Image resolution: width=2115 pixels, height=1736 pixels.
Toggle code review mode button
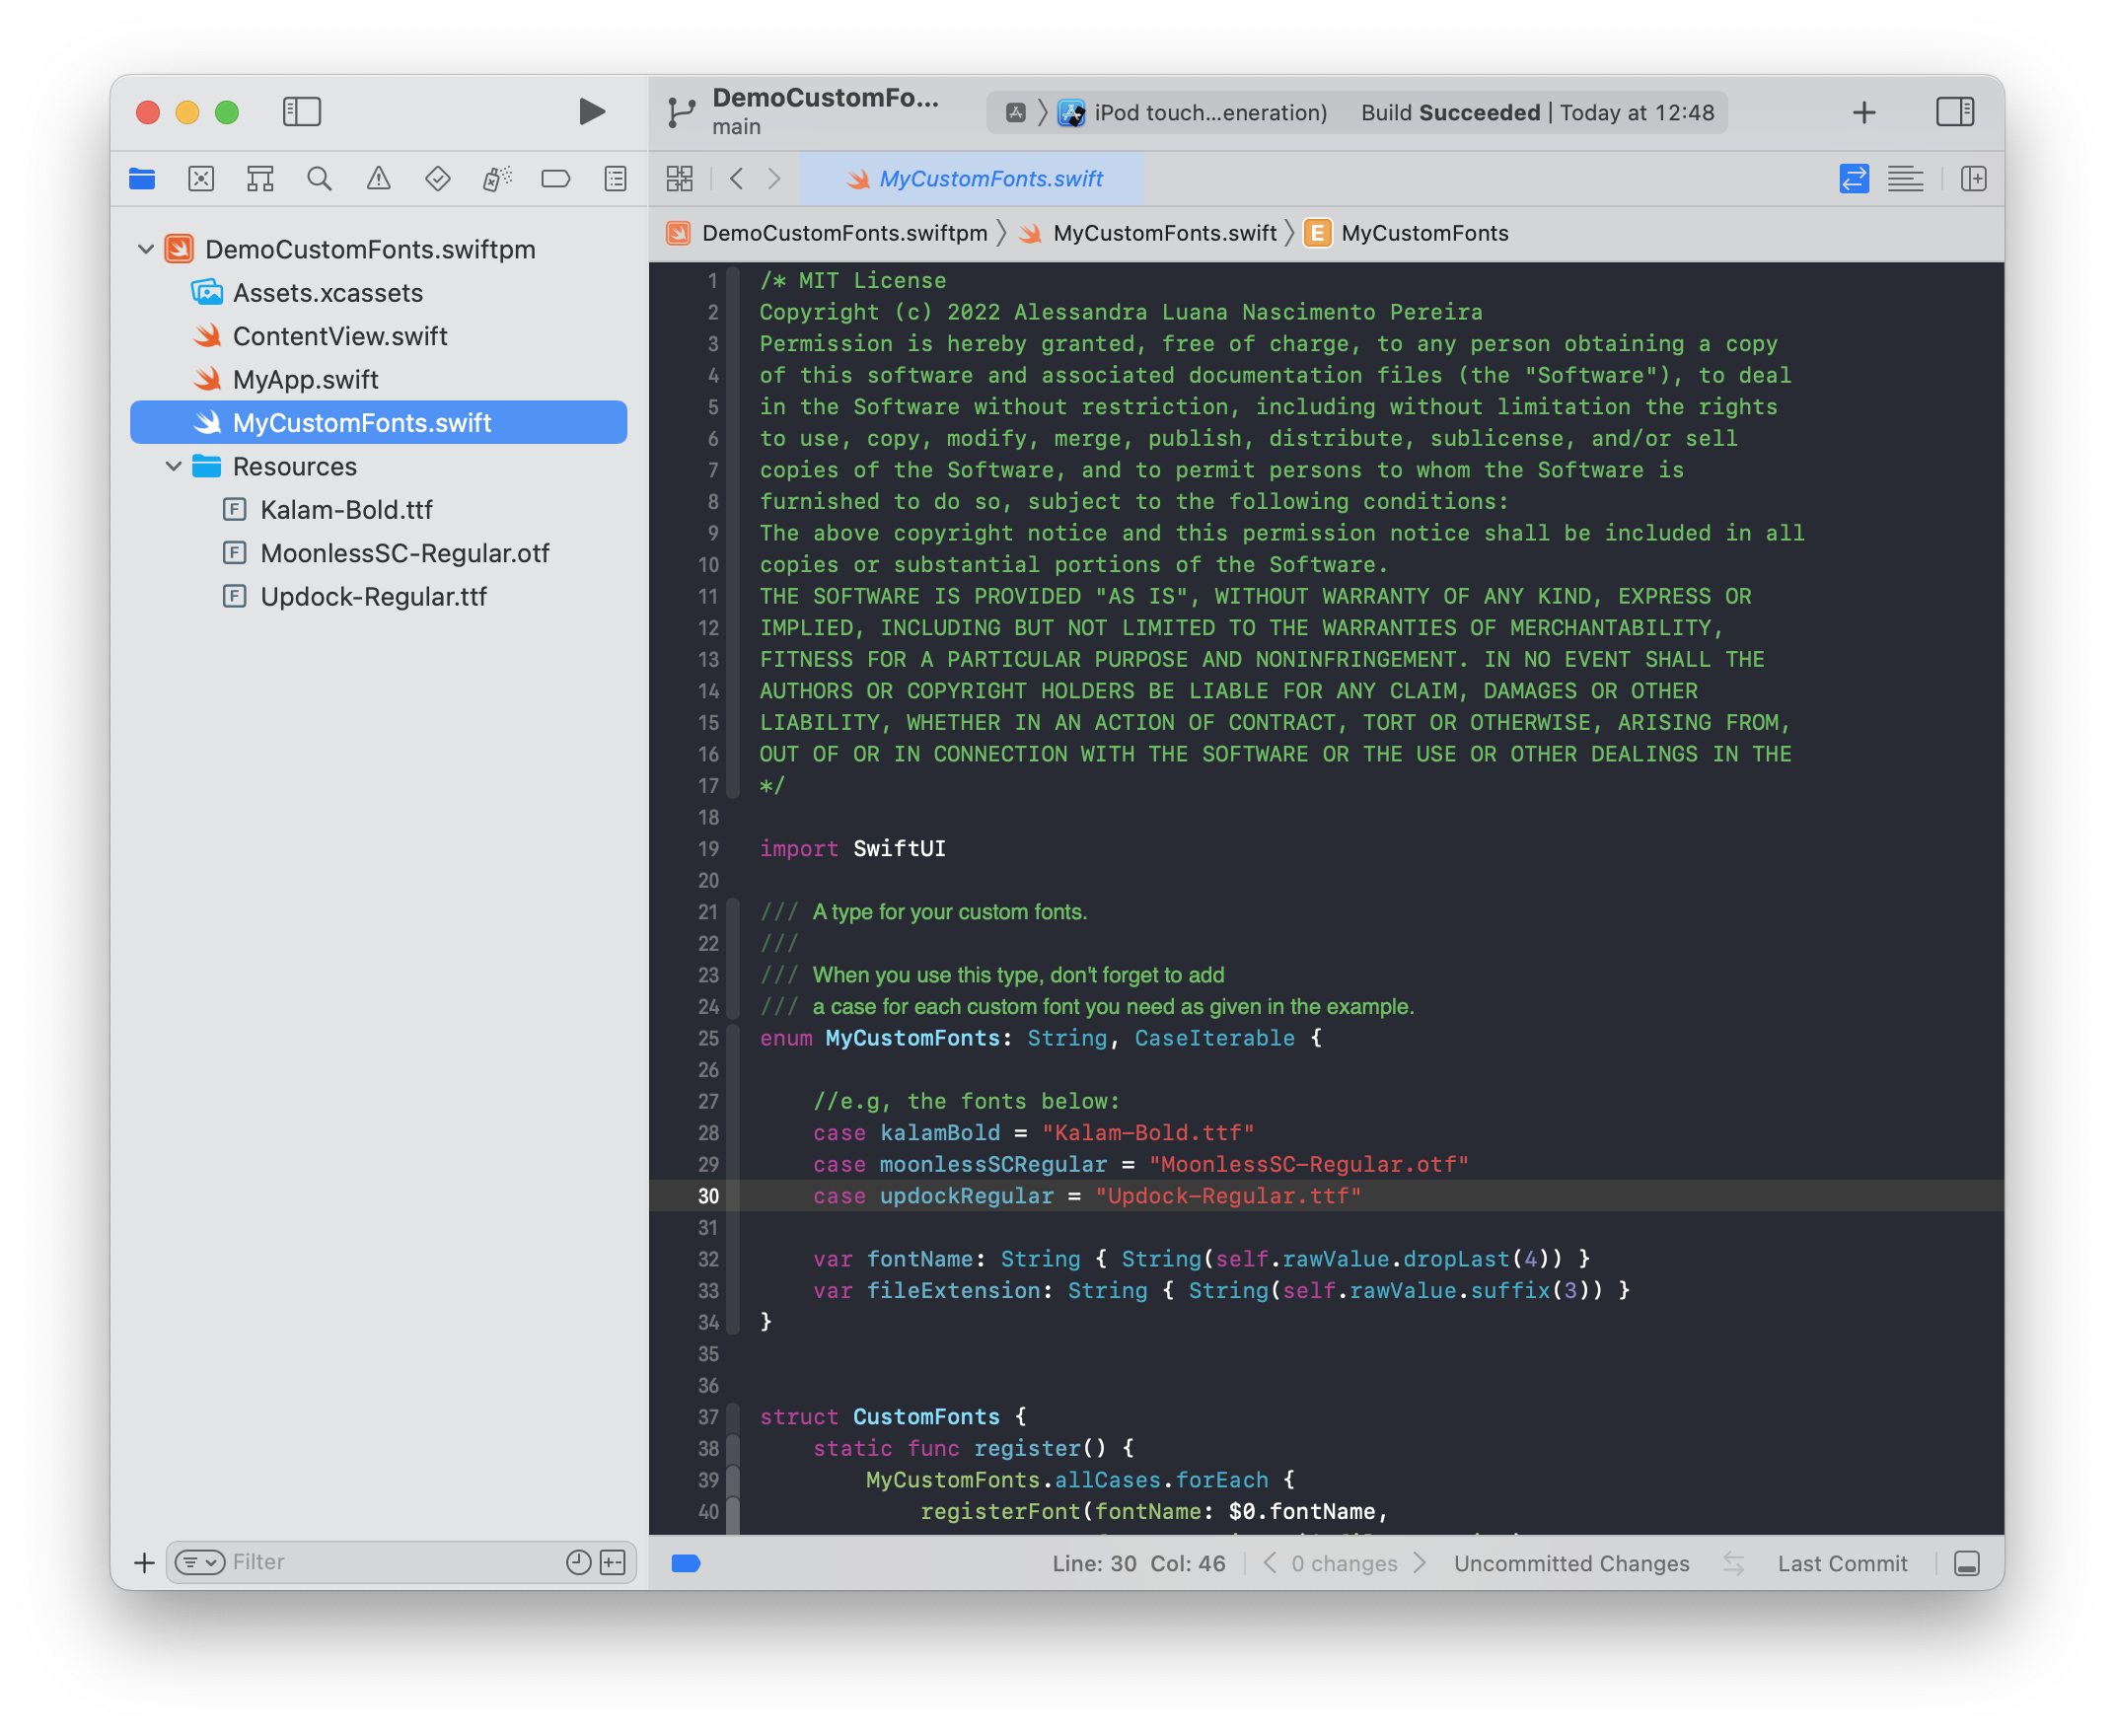(x=1853, y=179)
